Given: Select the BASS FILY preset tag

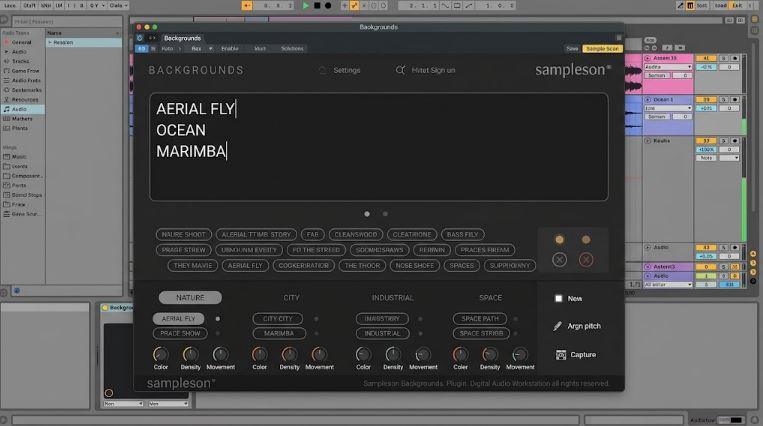Looking at the screenshot, I should tap(463, 235).
